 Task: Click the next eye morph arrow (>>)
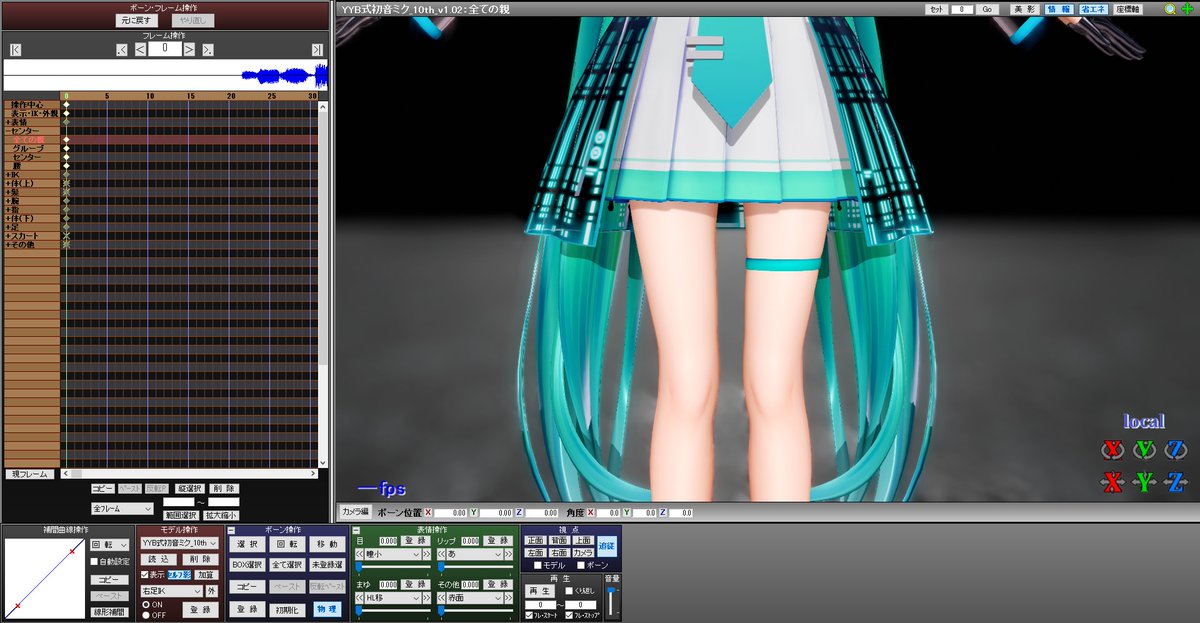coord(427,553)
